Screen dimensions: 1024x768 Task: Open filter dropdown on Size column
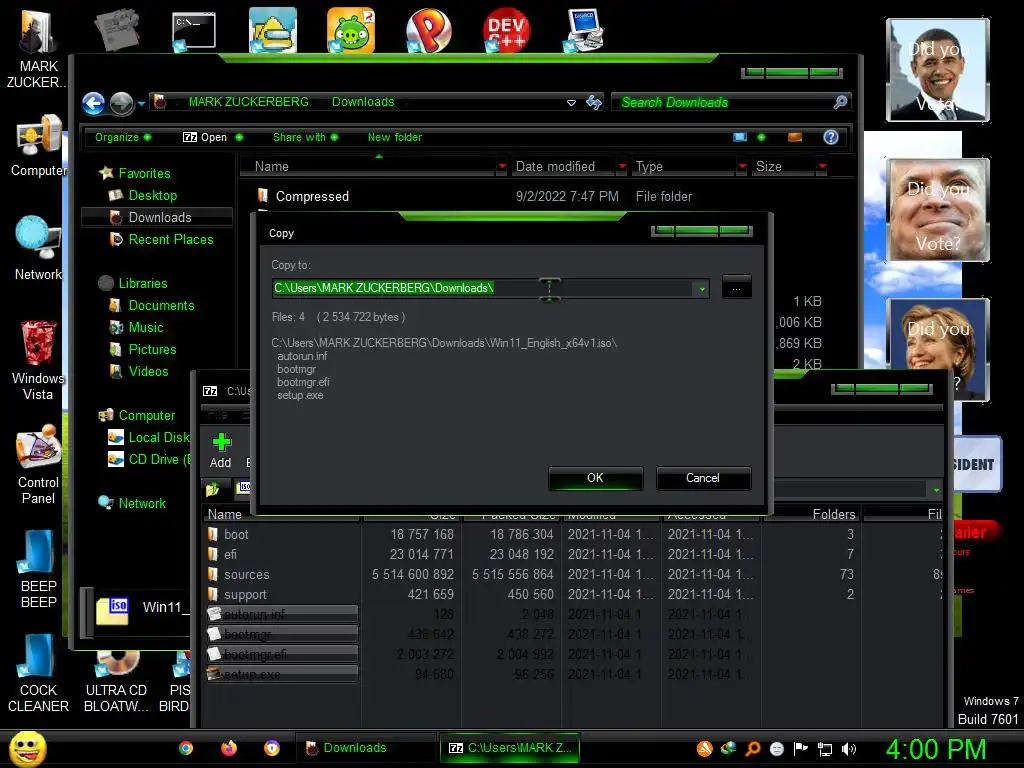pyautogui.click(x=822, y=167)
